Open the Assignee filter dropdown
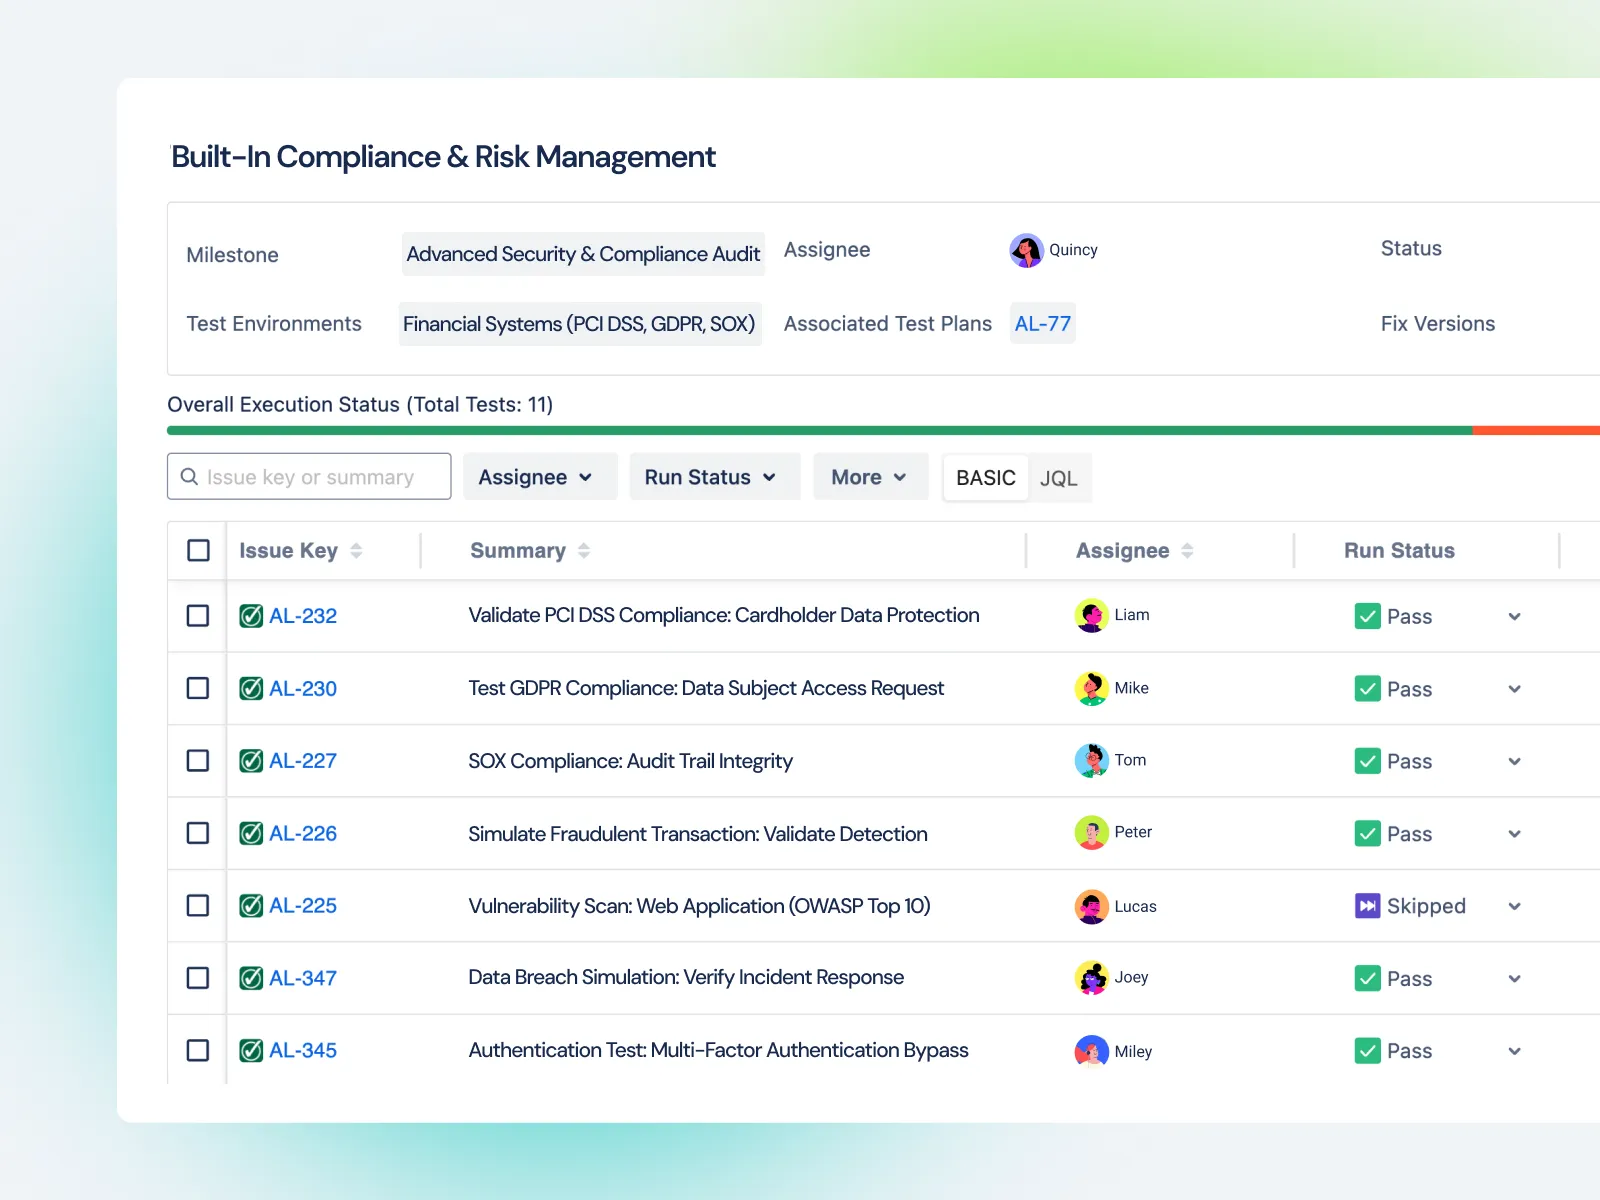This screenshot has height=1200, width=1600. point(535,477)
